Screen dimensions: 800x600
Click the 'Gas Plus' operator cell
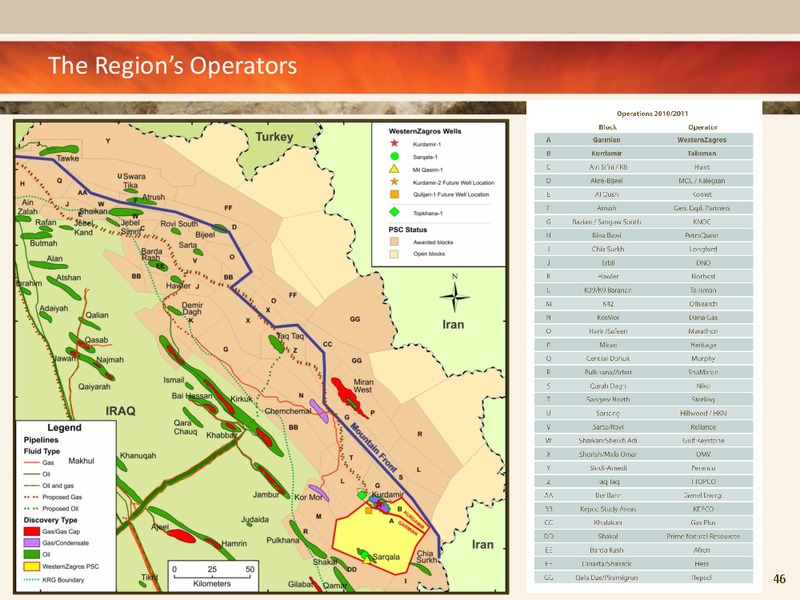pyautogui.click(x=702, y=522)
